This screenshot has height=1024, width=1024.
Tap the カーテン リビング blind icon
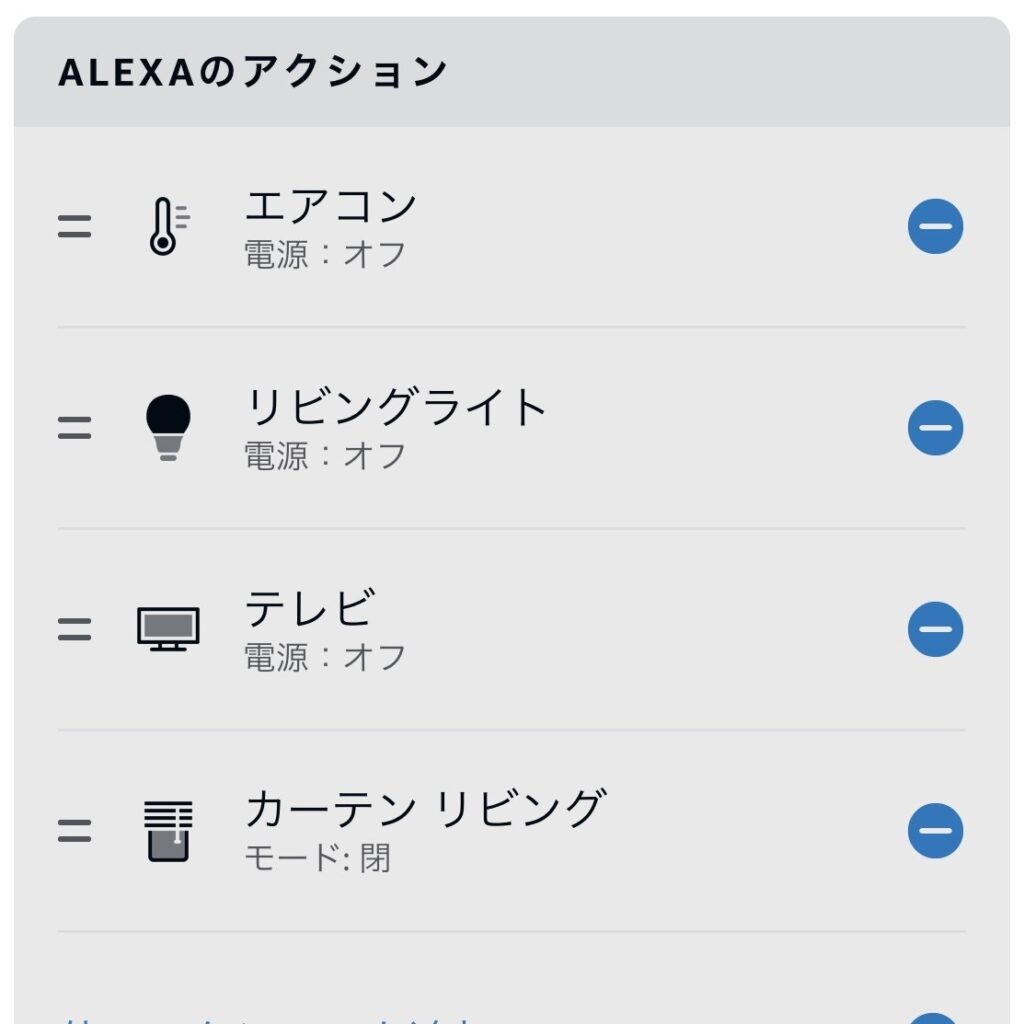(x=167, y=831)
